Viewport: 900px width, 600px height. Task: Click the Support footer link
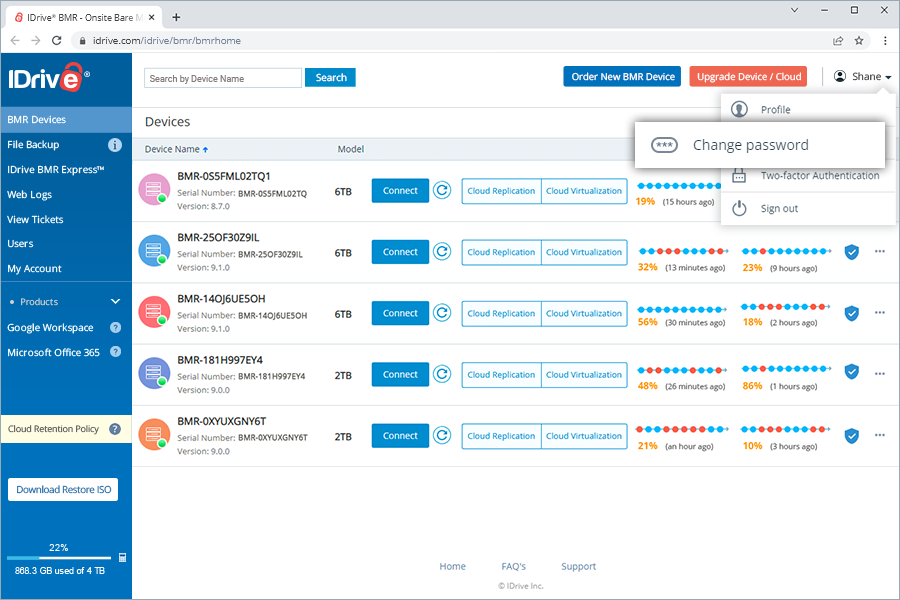[579, 566]
